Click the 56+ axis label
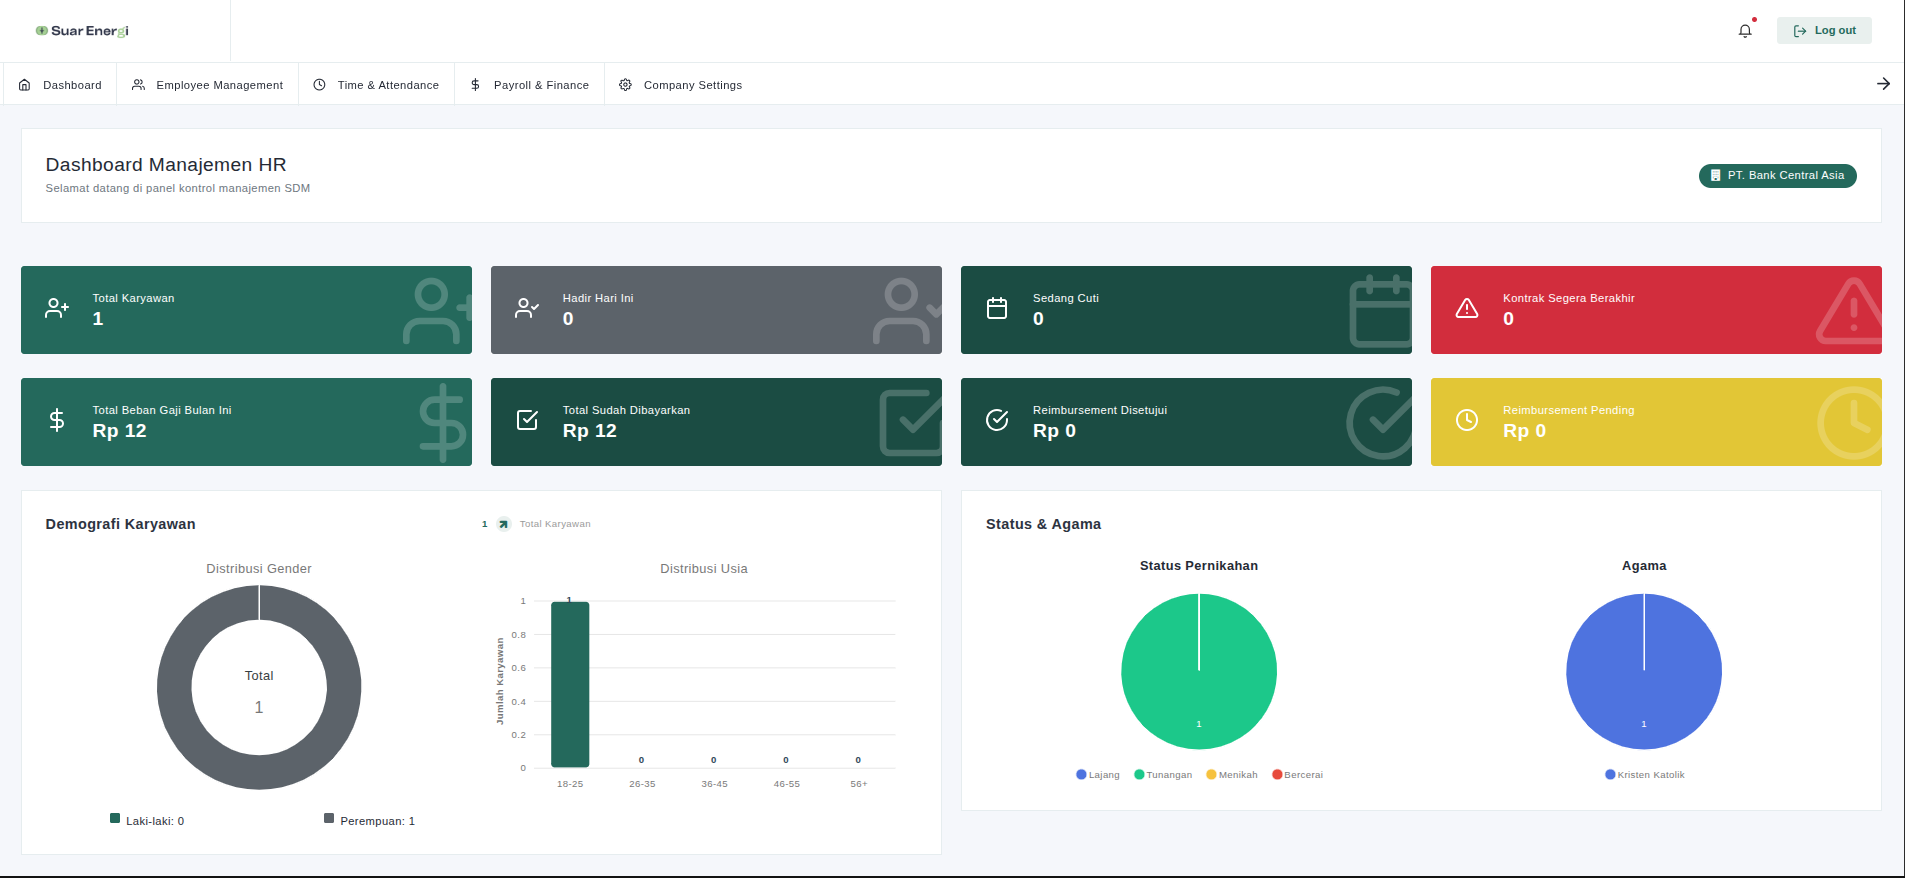Image resolution: width=1905 pixels, height=878 pixels. pos(859,784)
